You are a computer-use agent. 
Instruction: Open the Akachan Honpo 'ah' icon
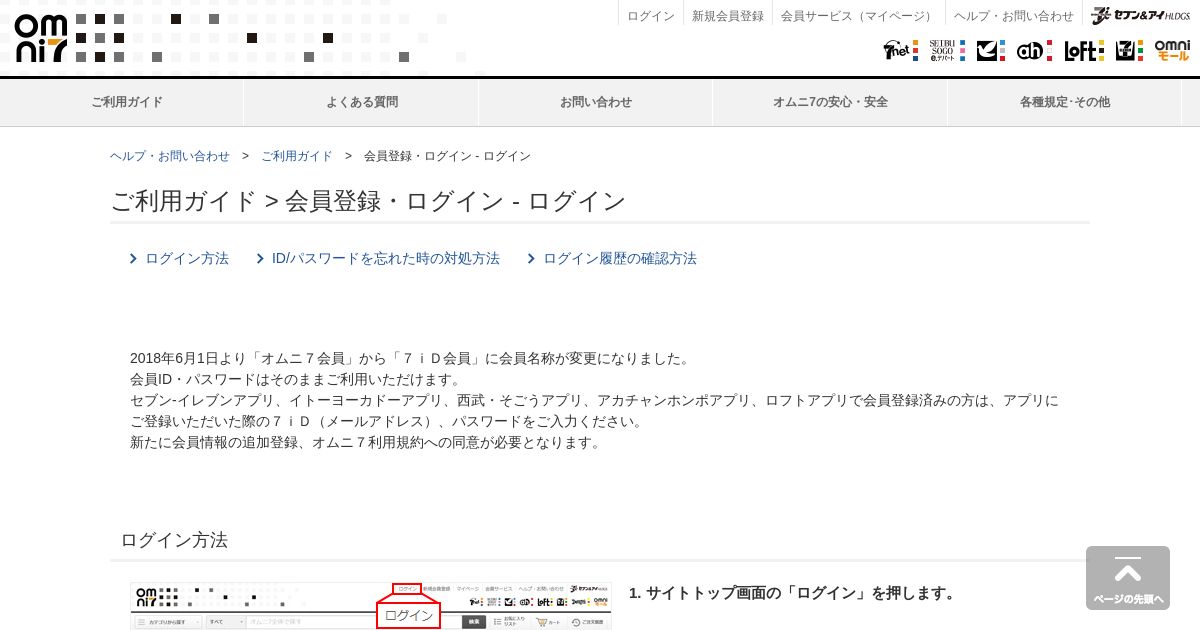[1034, 50]
